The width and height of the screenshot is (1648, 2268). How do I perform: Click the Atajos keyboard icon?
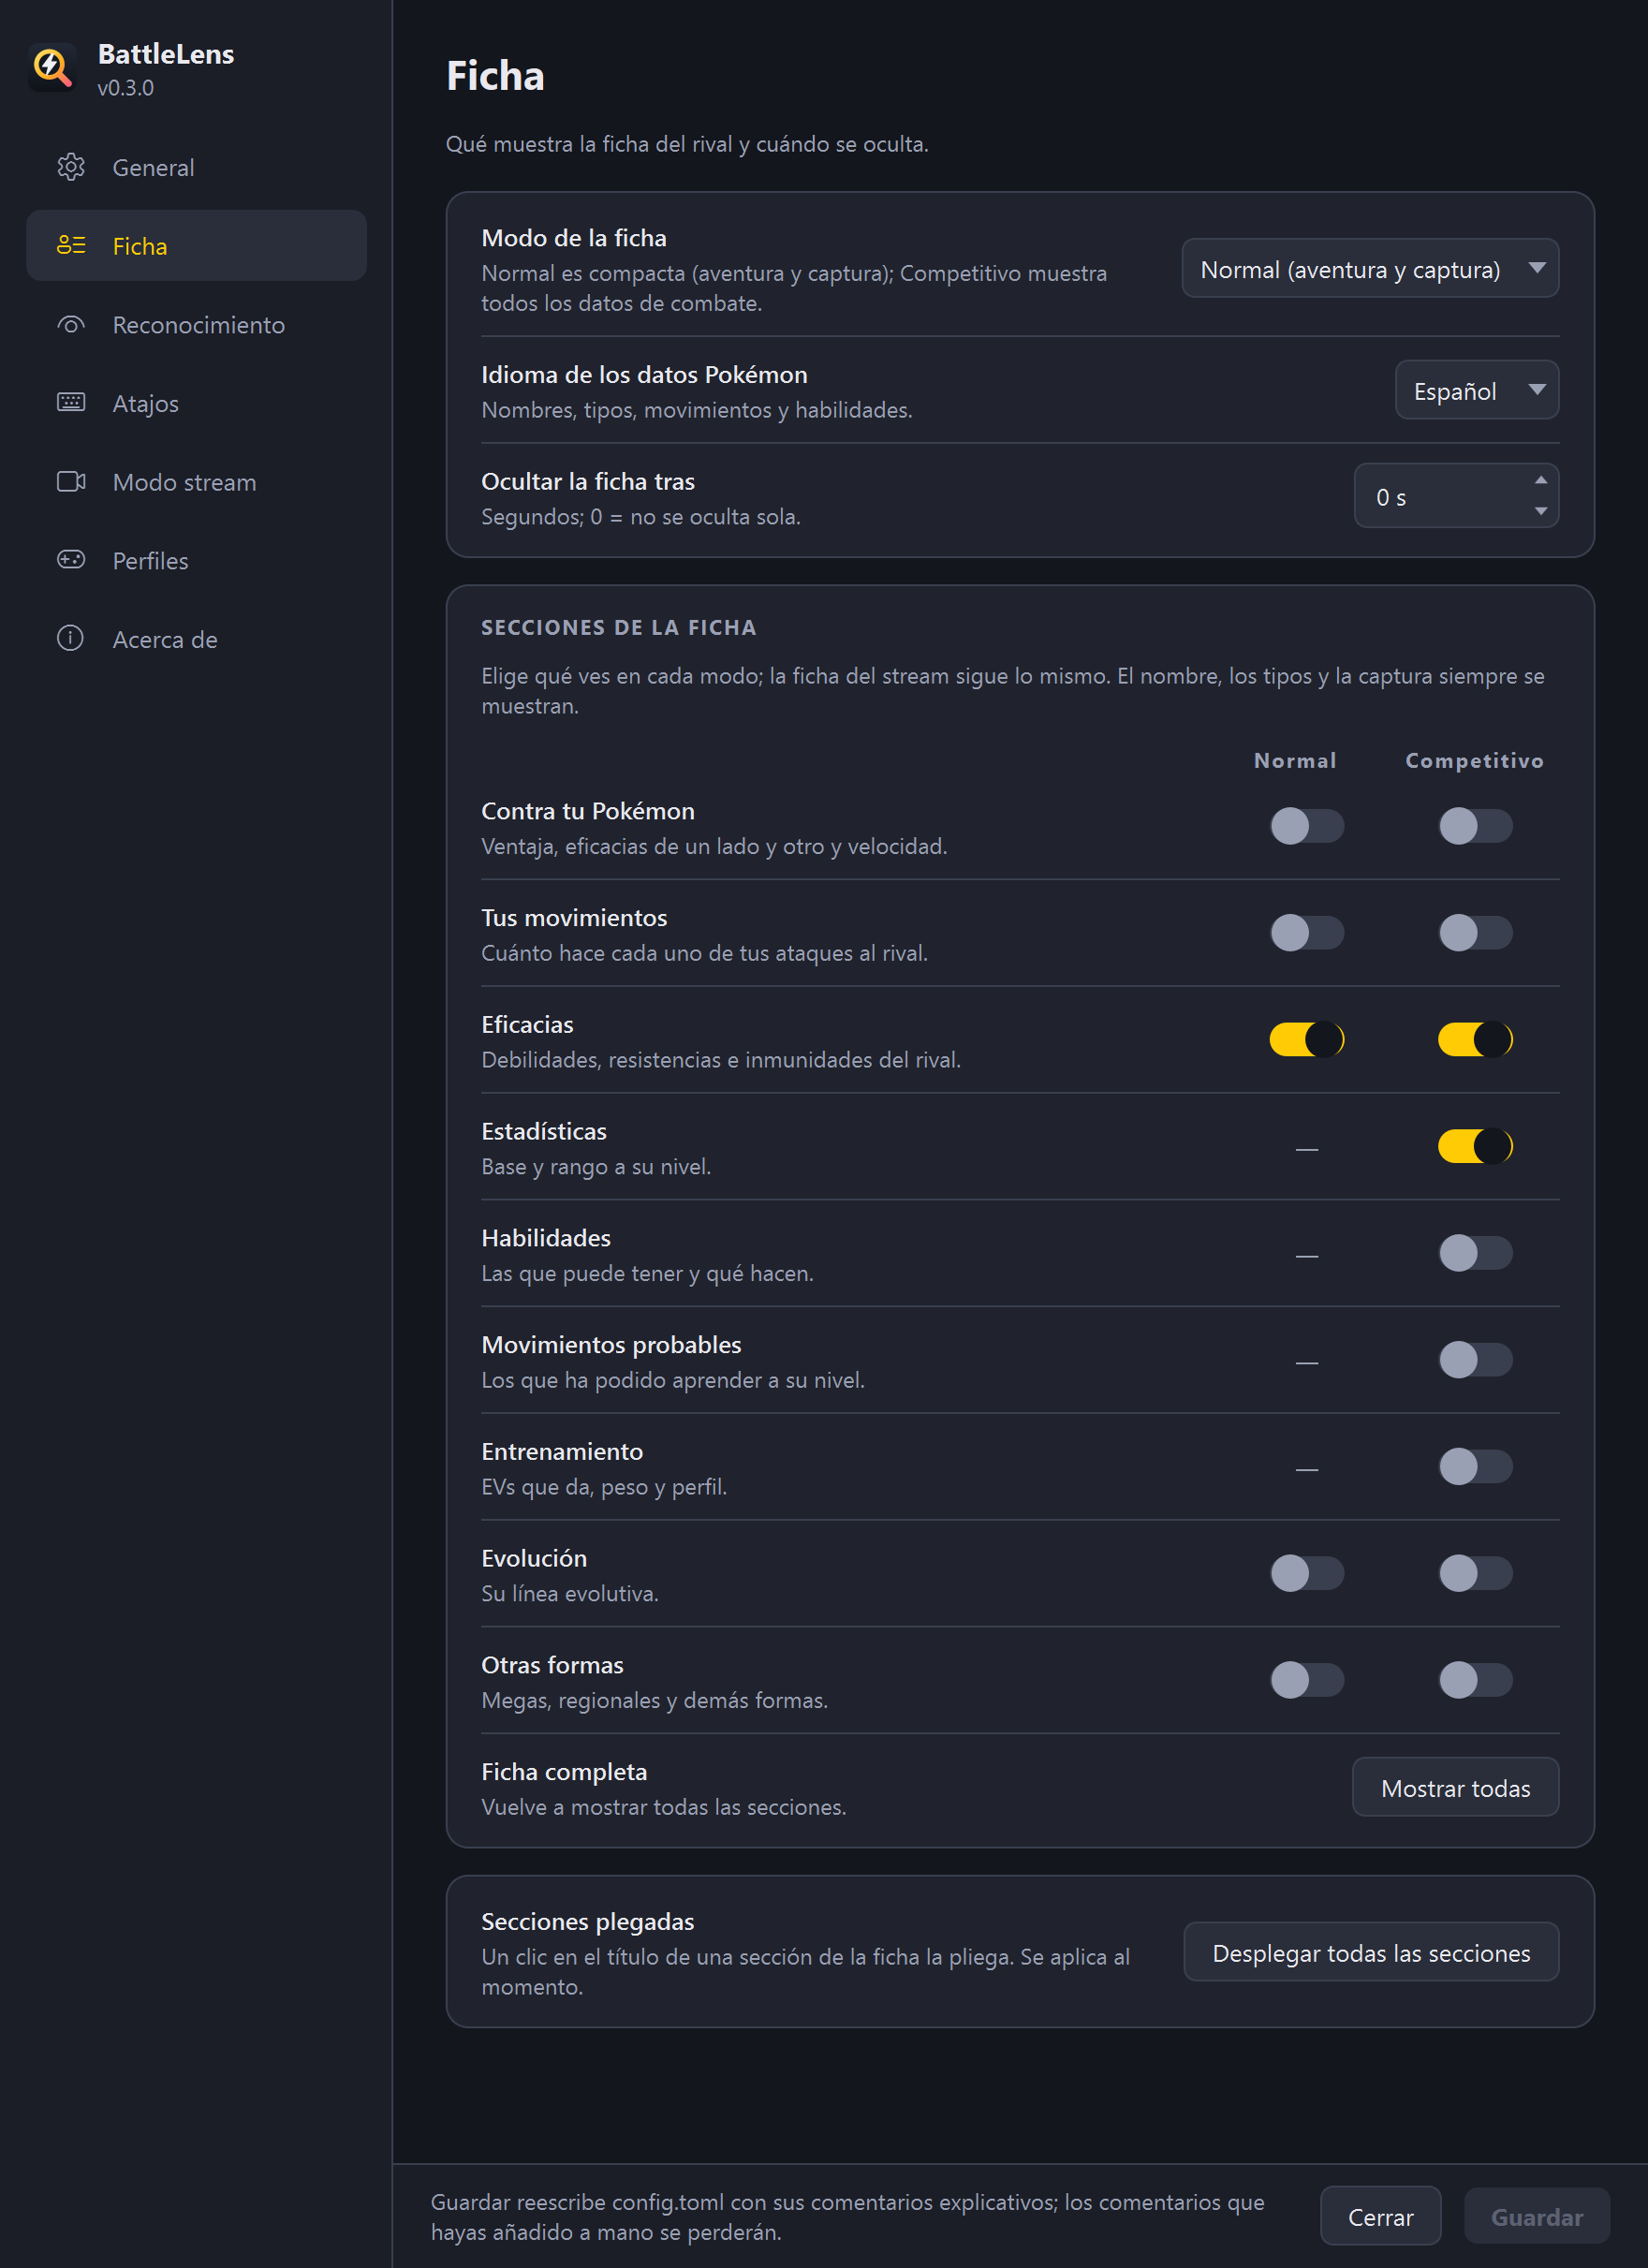pyautogui.click(x=71, y=402)
